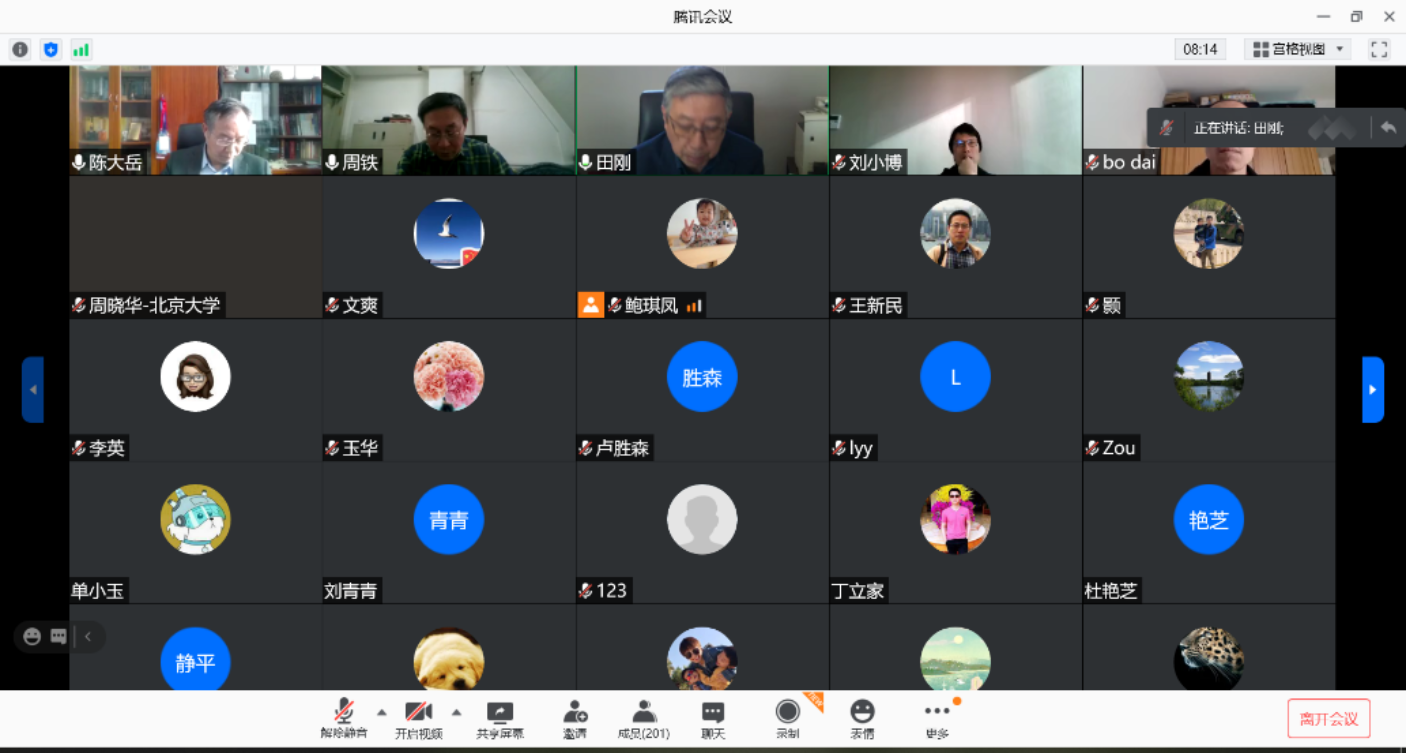Open the 宫格视图 layout dropdown
The height and width of the screenshot is (753, 1407).
click(1296, 48)
